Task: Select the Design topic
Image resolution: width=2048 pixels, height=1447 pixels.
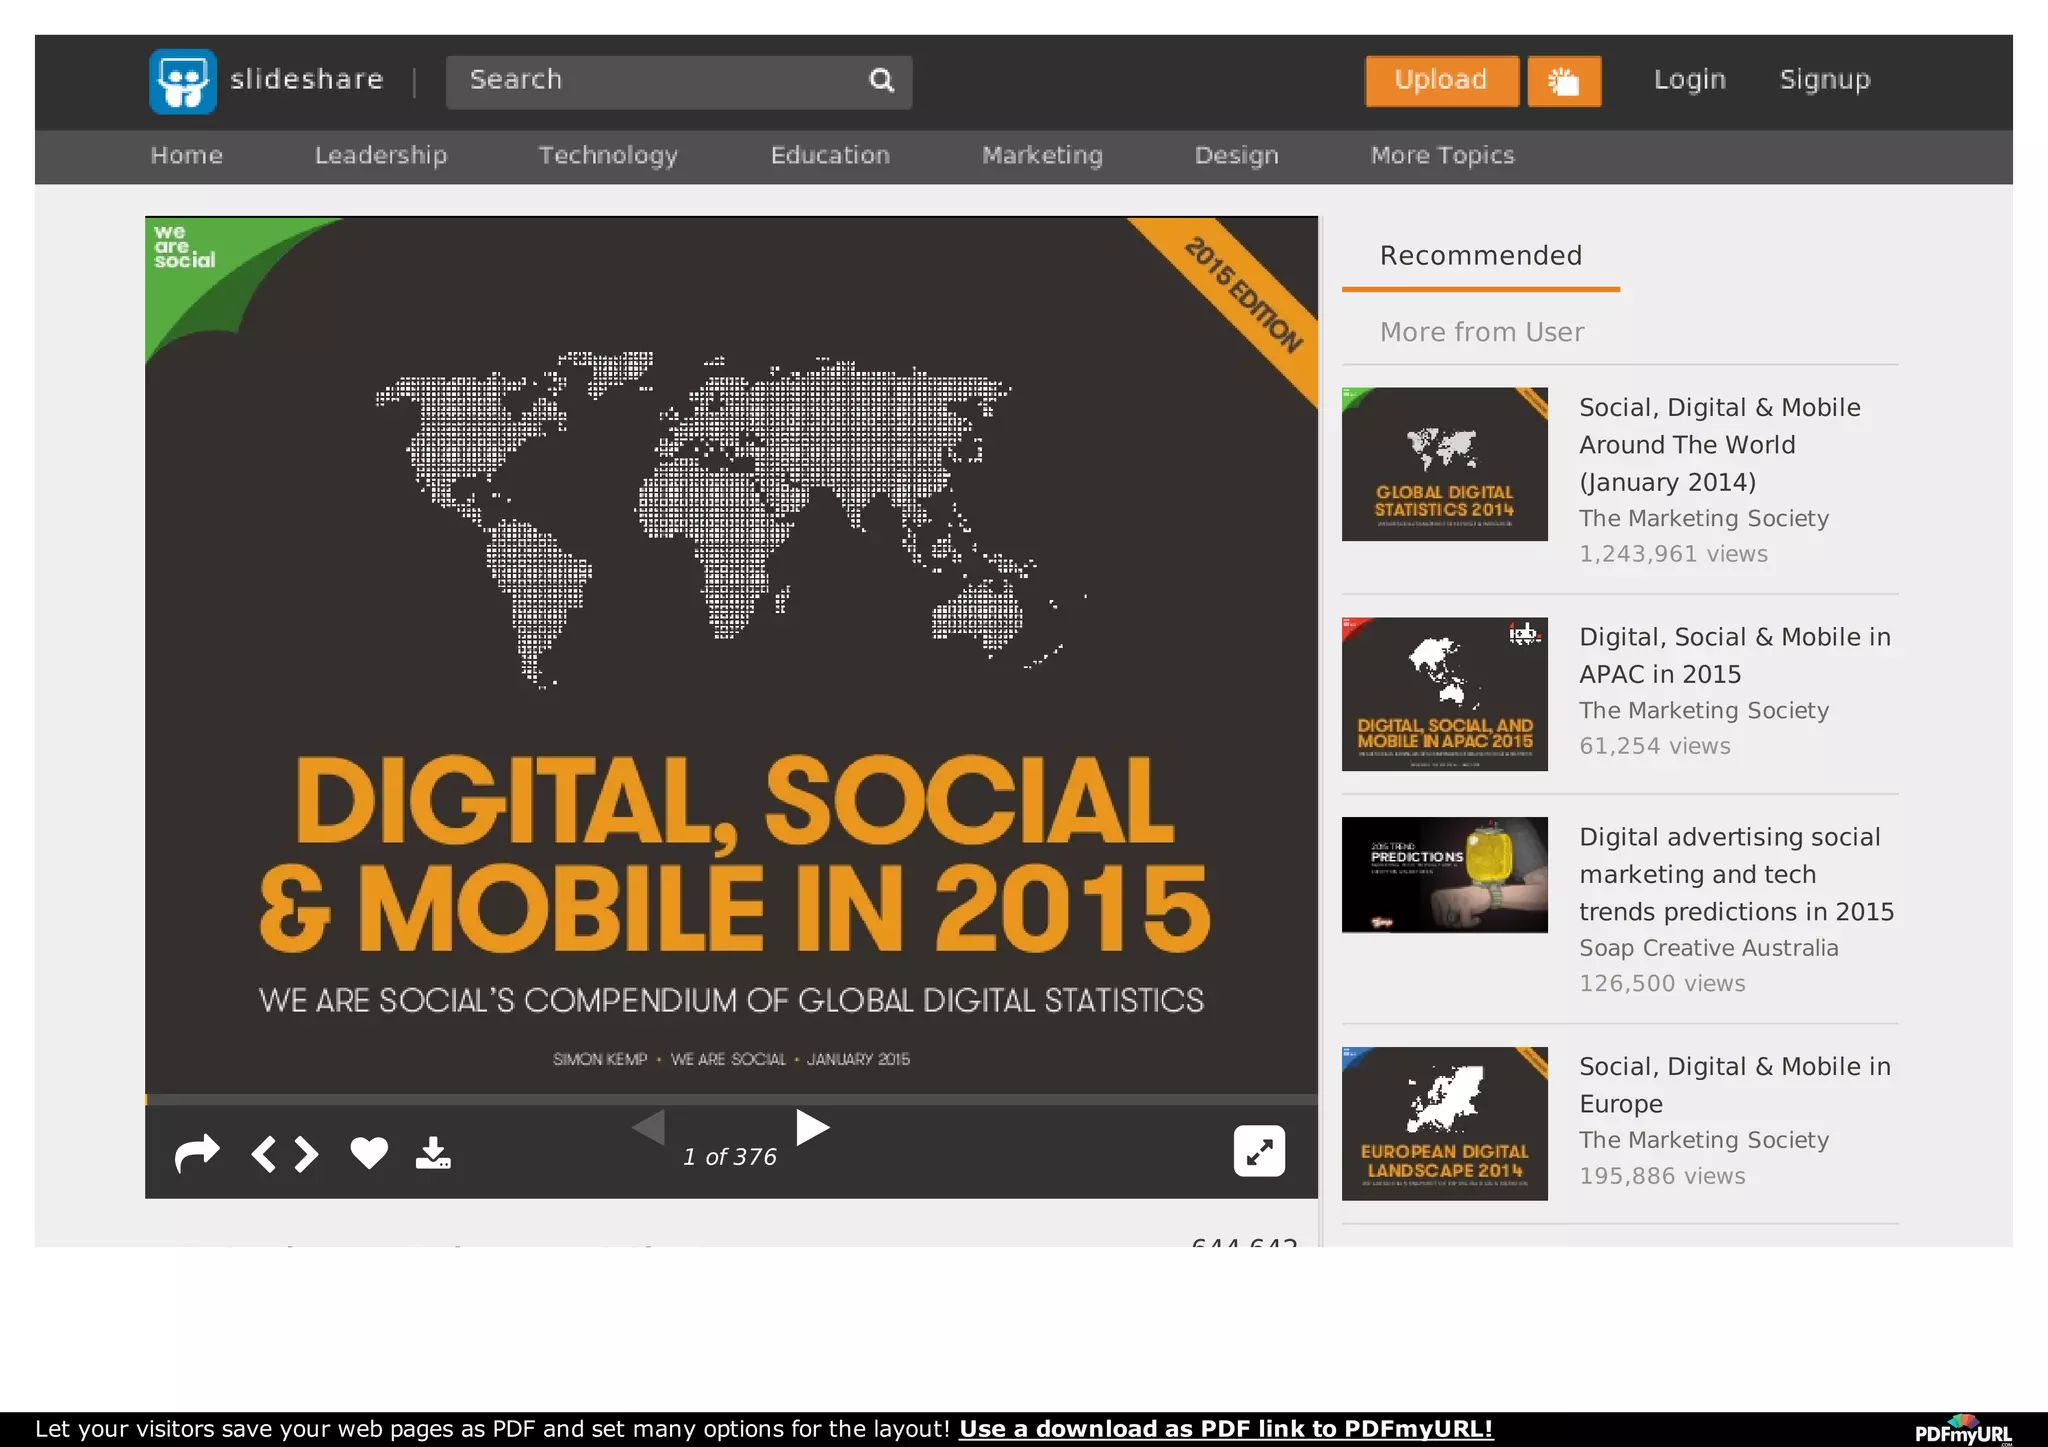Action: pyautogui.click(x=1237, y=156)
